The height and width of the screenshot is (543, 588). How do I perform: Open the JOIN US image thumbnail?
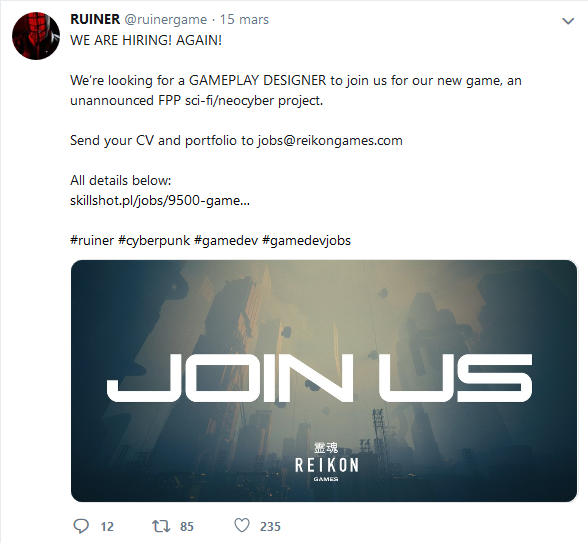tap(324, 381)
